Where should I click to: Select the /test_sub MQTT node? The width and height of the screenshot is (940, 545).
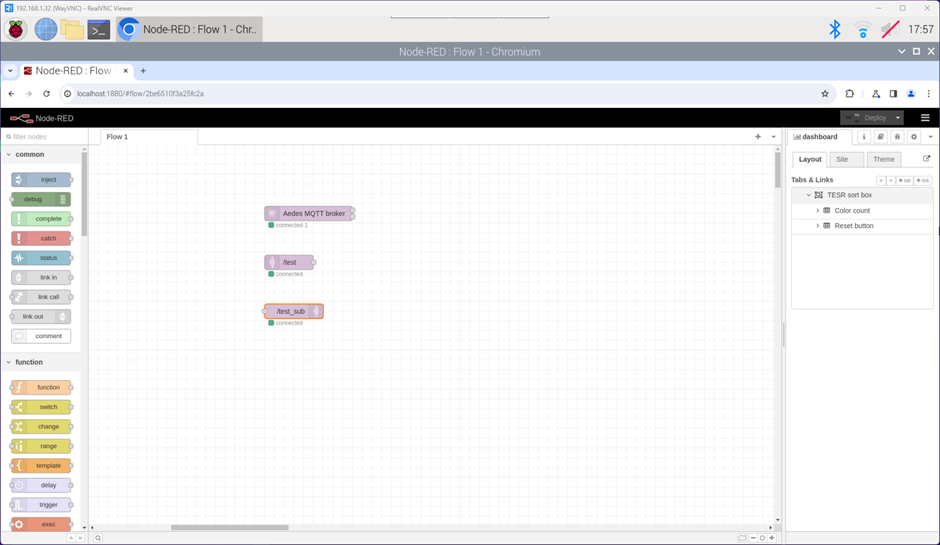[292, 311]
